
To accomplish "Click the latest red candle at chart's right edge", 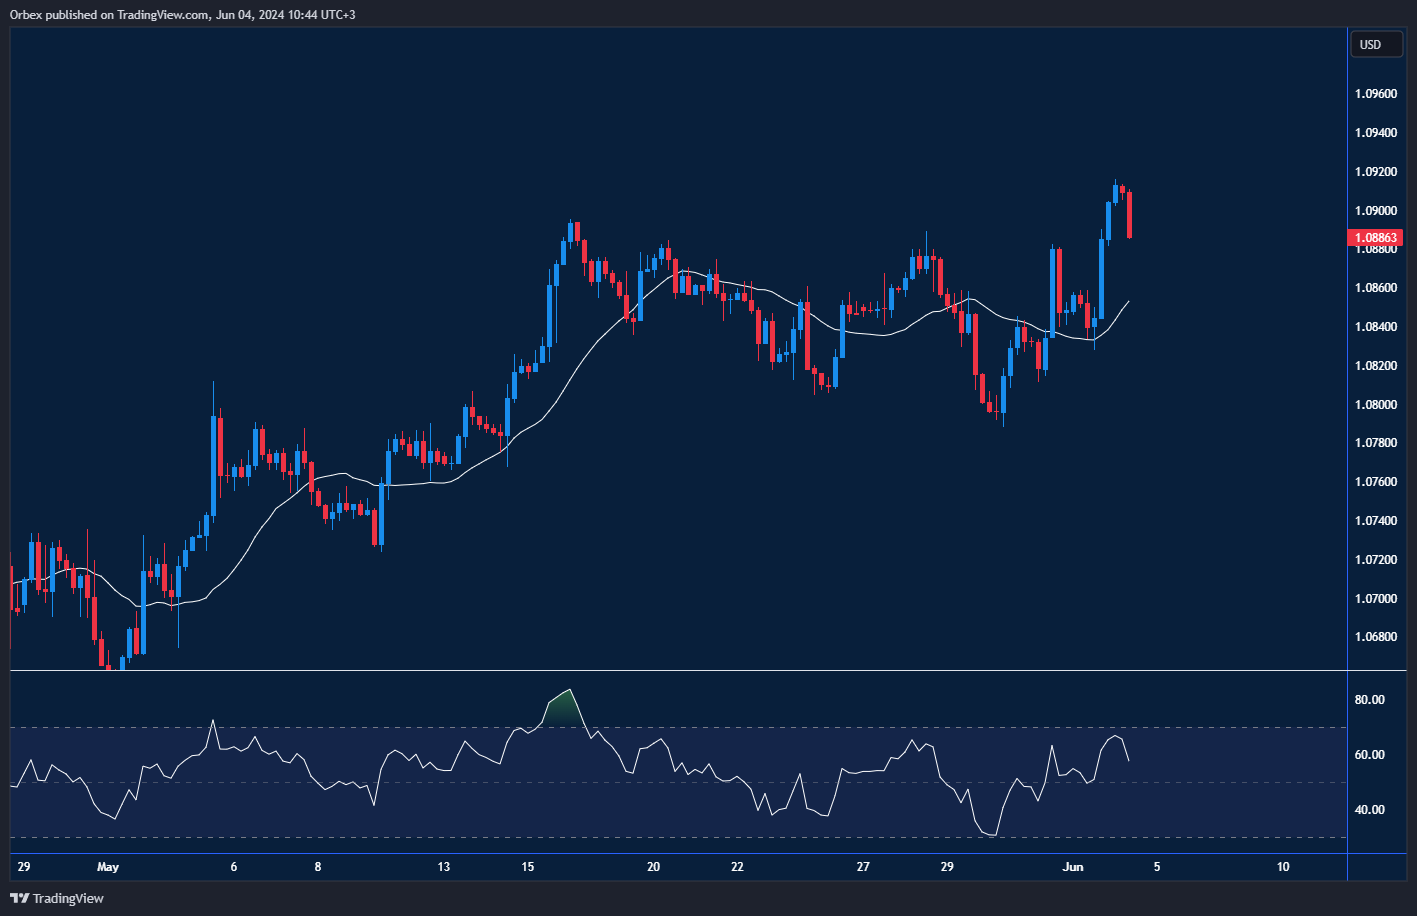I will pos(1129,215).
